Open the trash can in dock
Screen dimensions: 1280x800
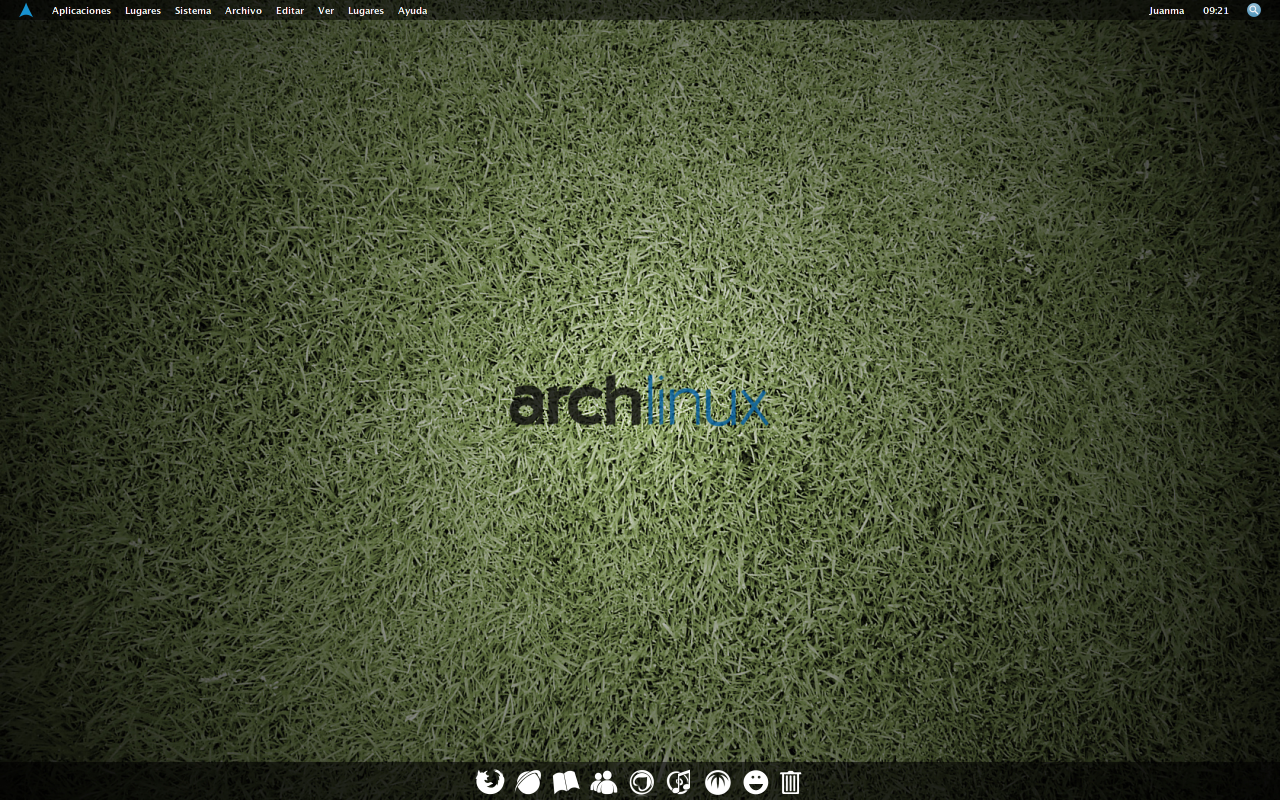click(x=790, y=782)
